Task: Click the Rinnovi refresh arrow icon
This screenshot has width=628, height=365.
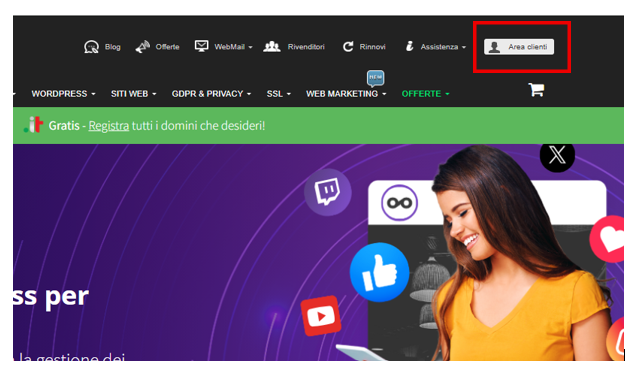Action: tap(348, 47)
